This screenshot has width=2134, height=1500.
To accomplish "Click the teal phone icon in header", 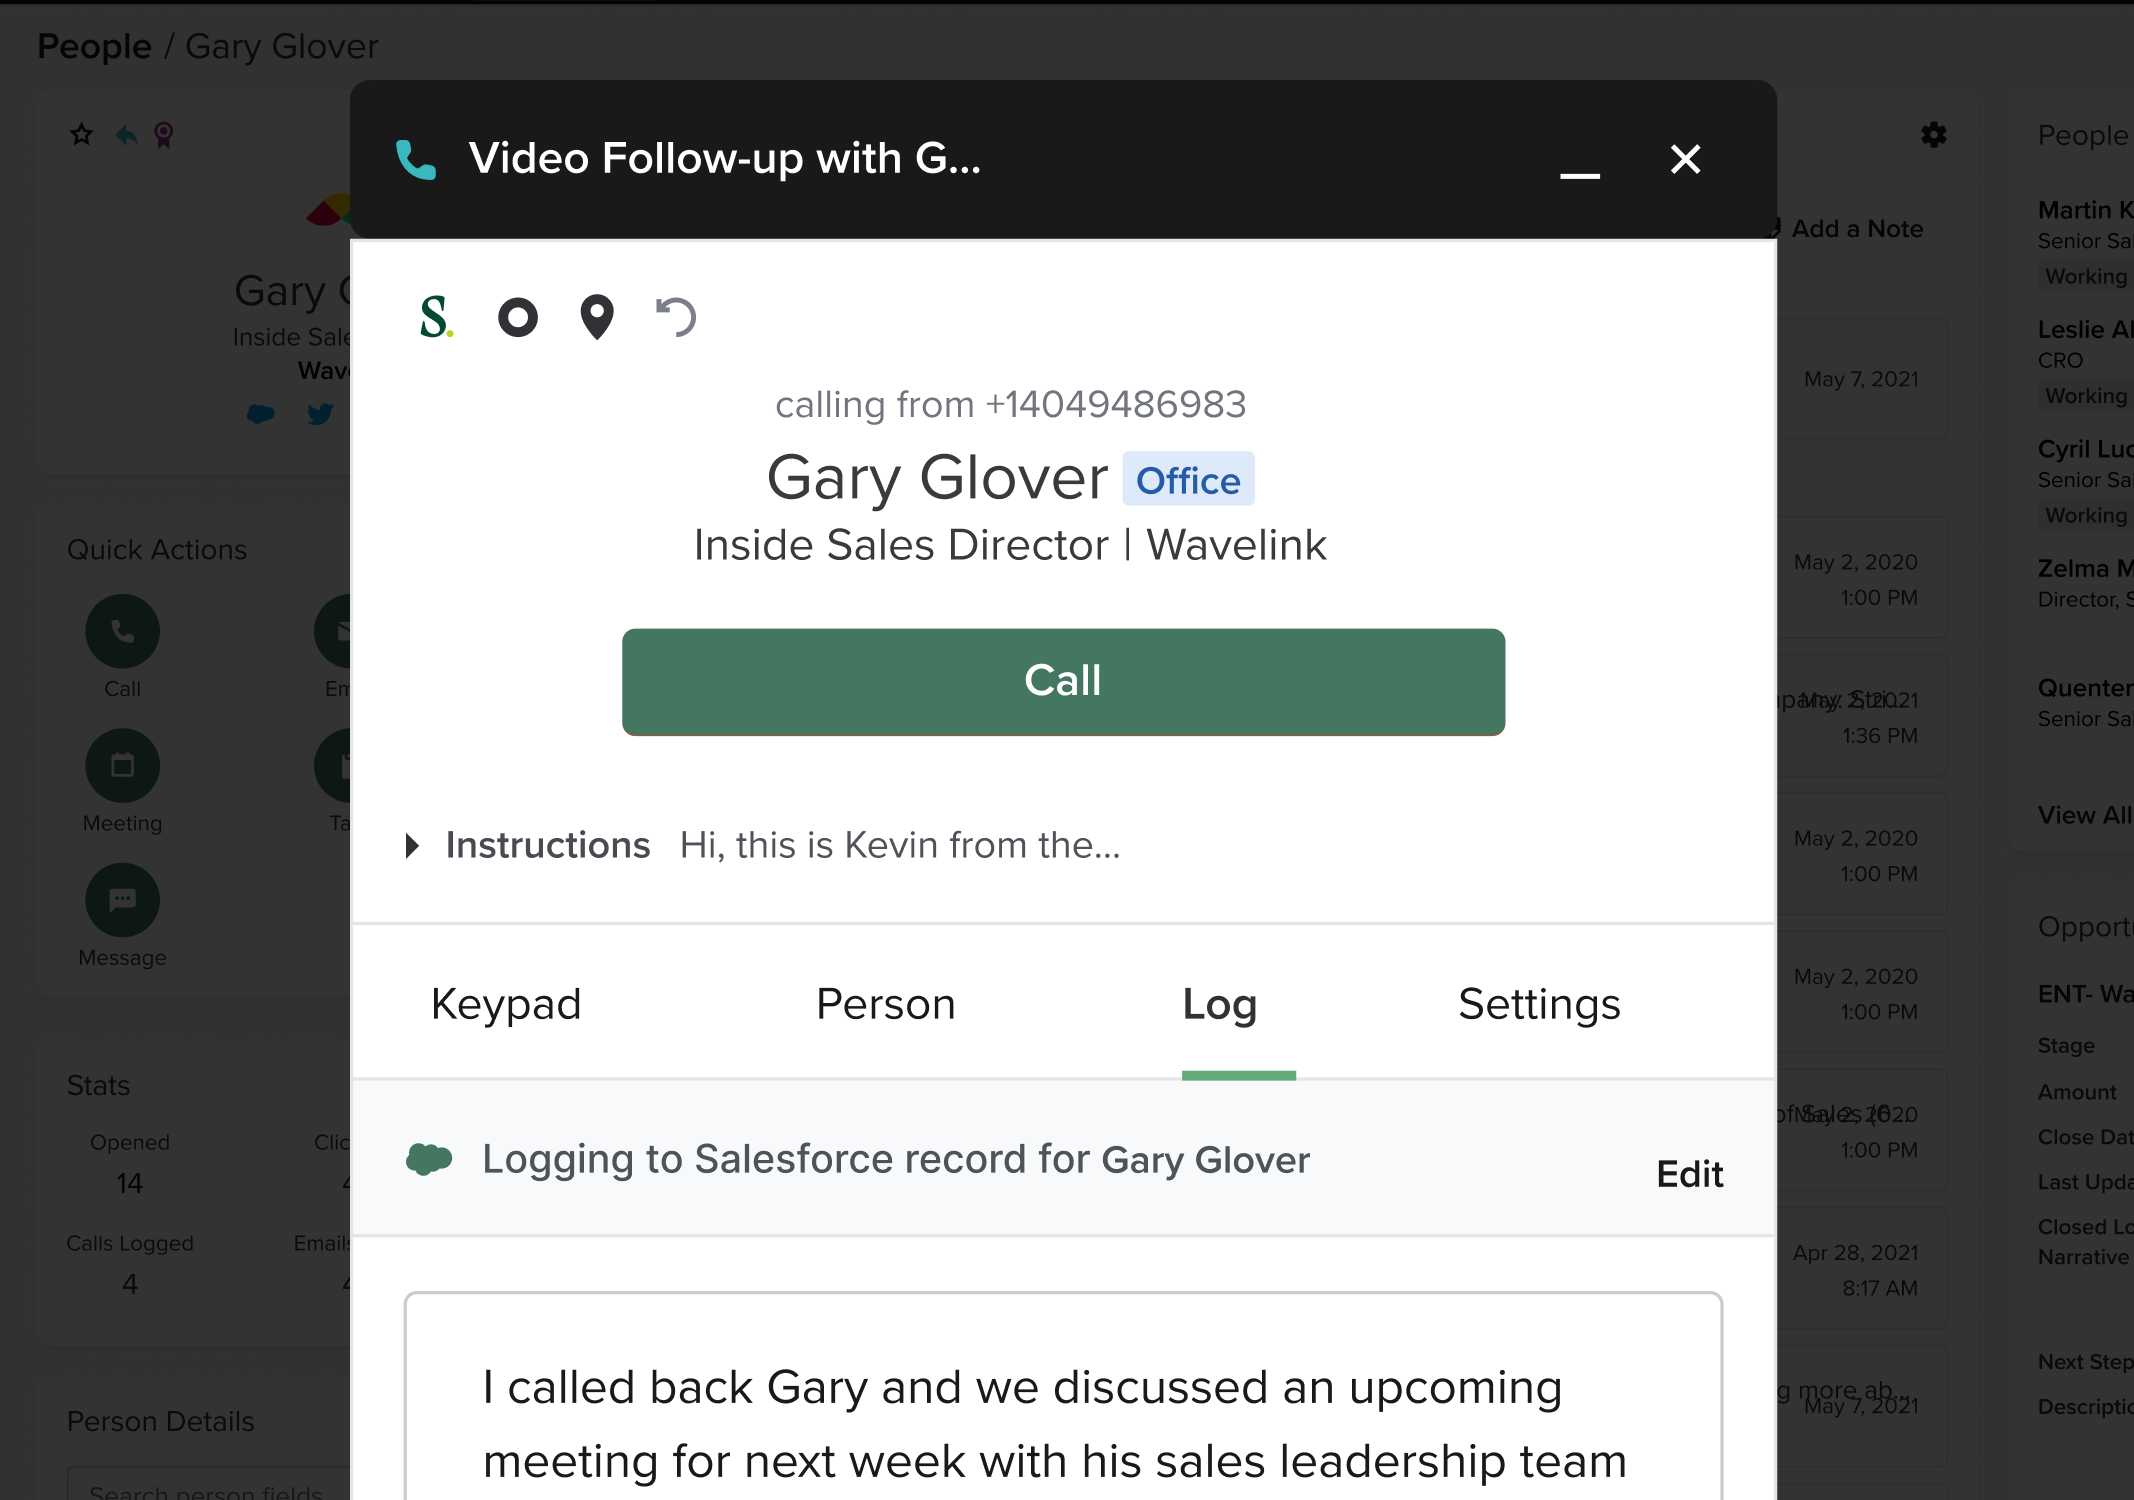I will (x=416, y=160).
